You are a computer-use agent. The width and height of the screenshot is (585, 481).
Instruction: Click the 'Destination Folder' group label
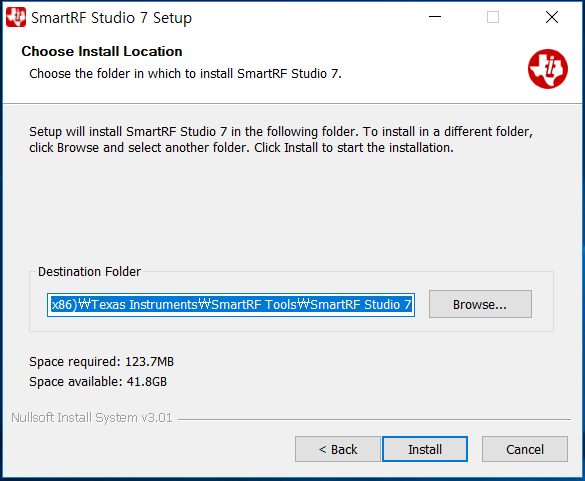[90, 271]
